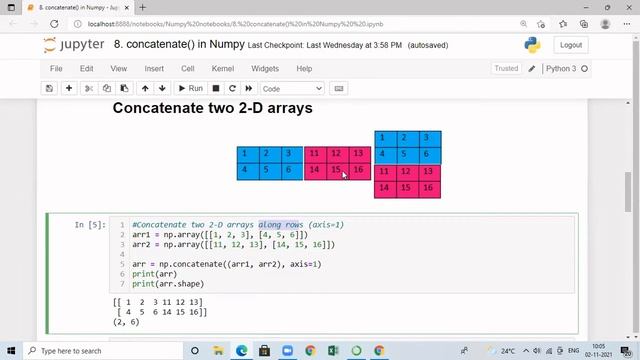Click the concatenated arrays diagram image
Viewport: 640px width, 360px height.
pyautogui.click(x=339, y=164)
